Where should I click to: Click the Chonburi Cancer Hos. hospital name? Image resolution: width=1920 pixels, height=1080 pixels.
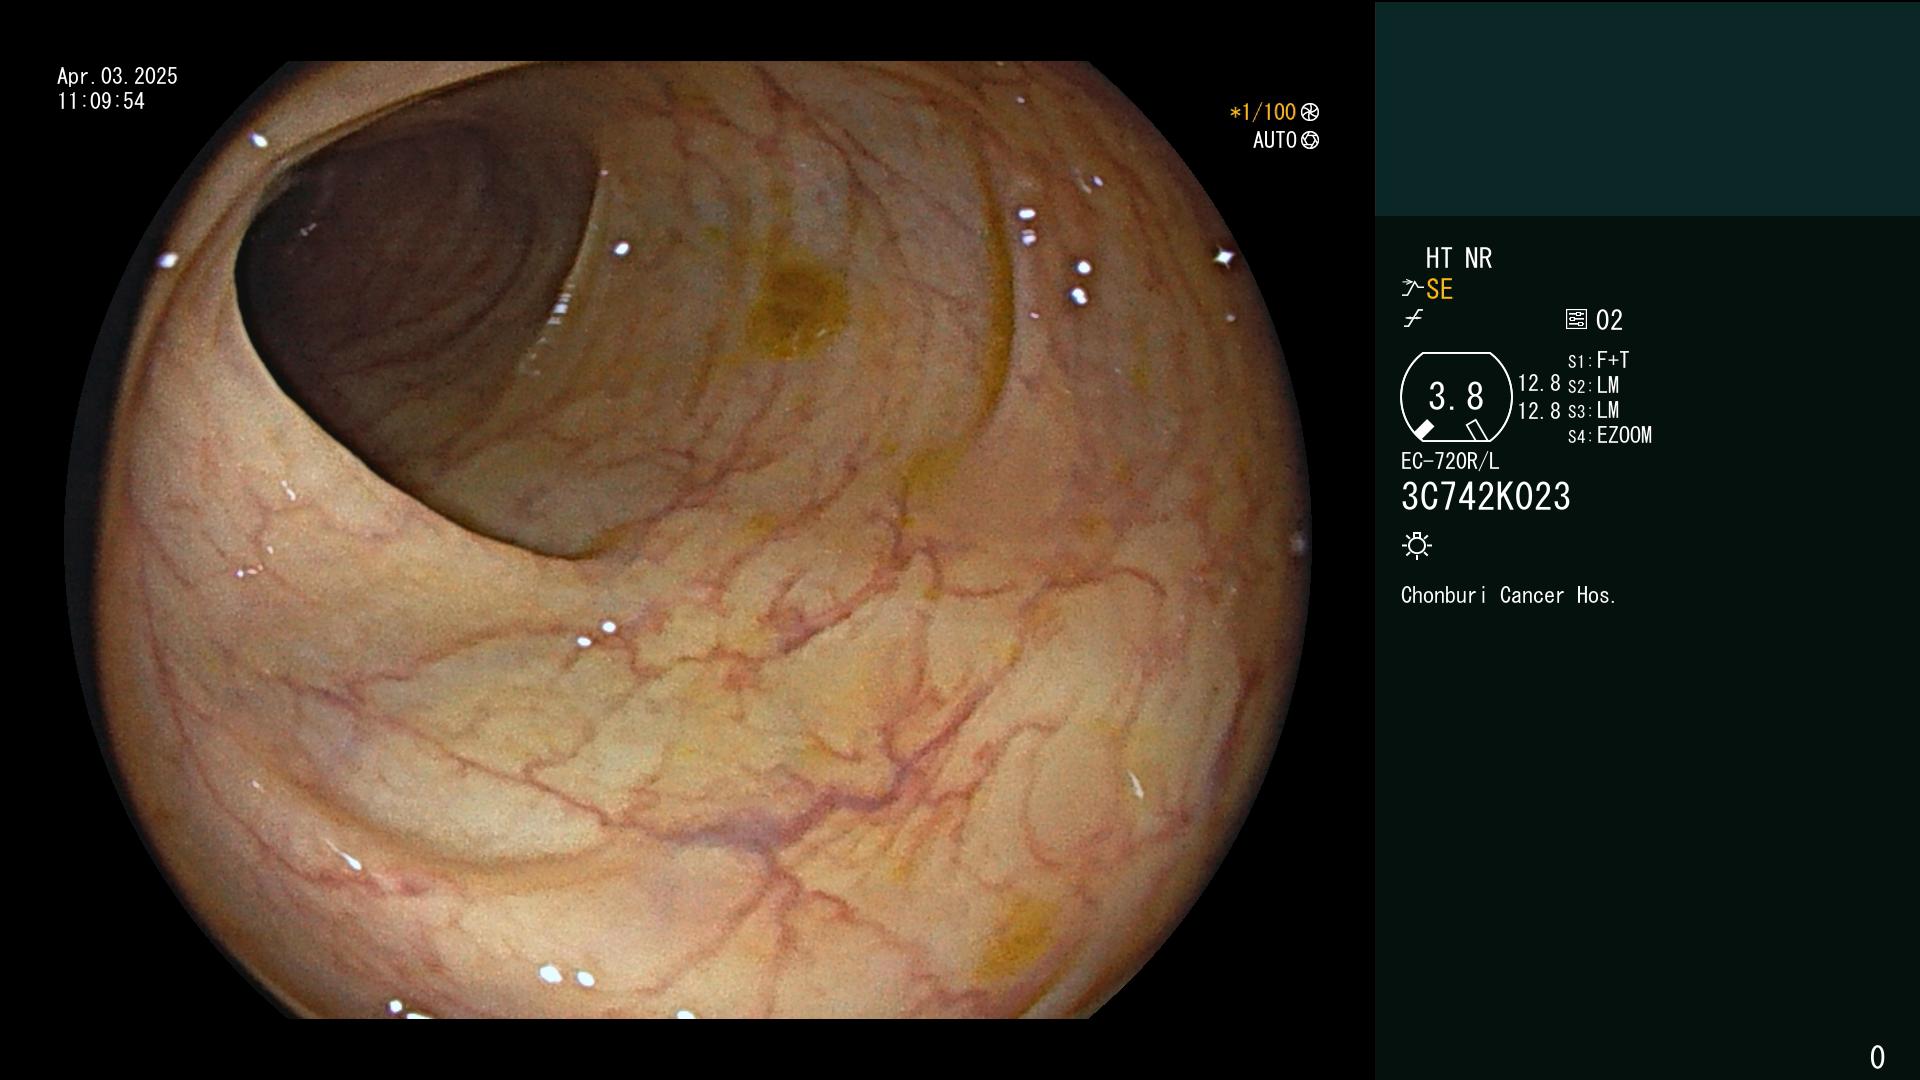coord(1508,595)
